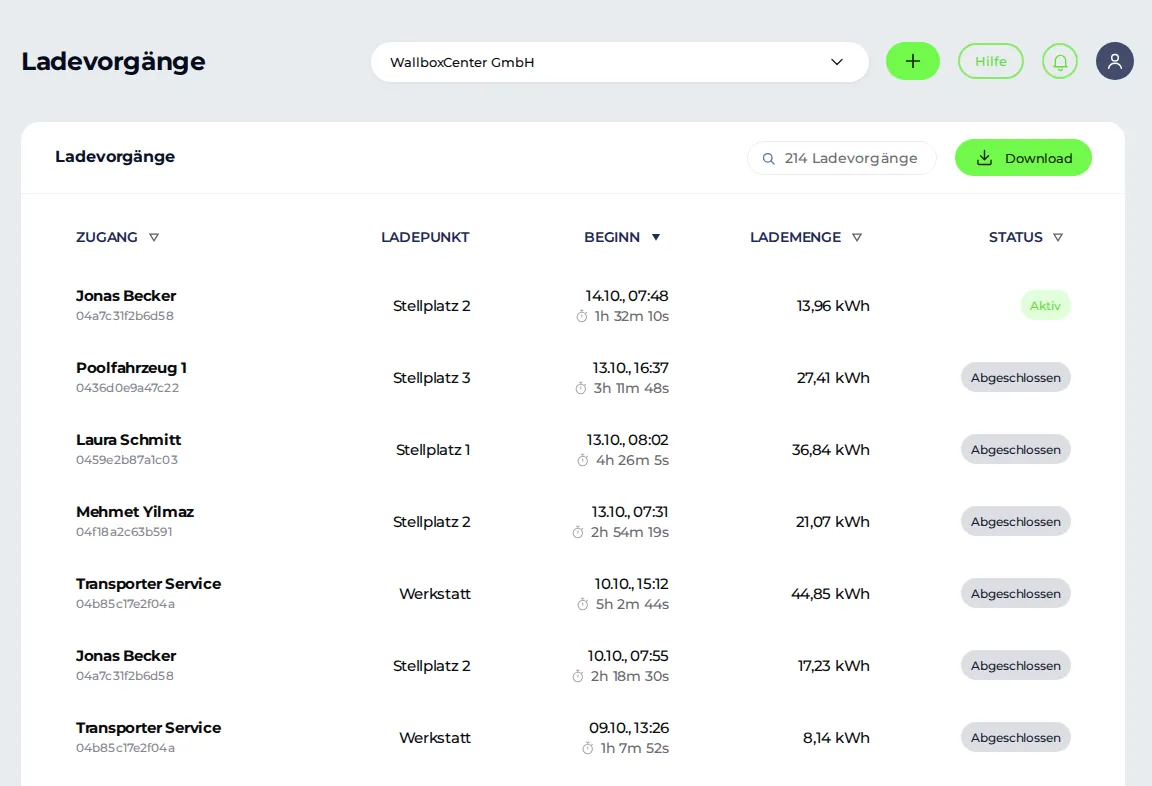Screen dimensions: 1152x786
Task: Click the start time 13.10., 07:31
Action: pyautogui.click(x=630, y=512)
